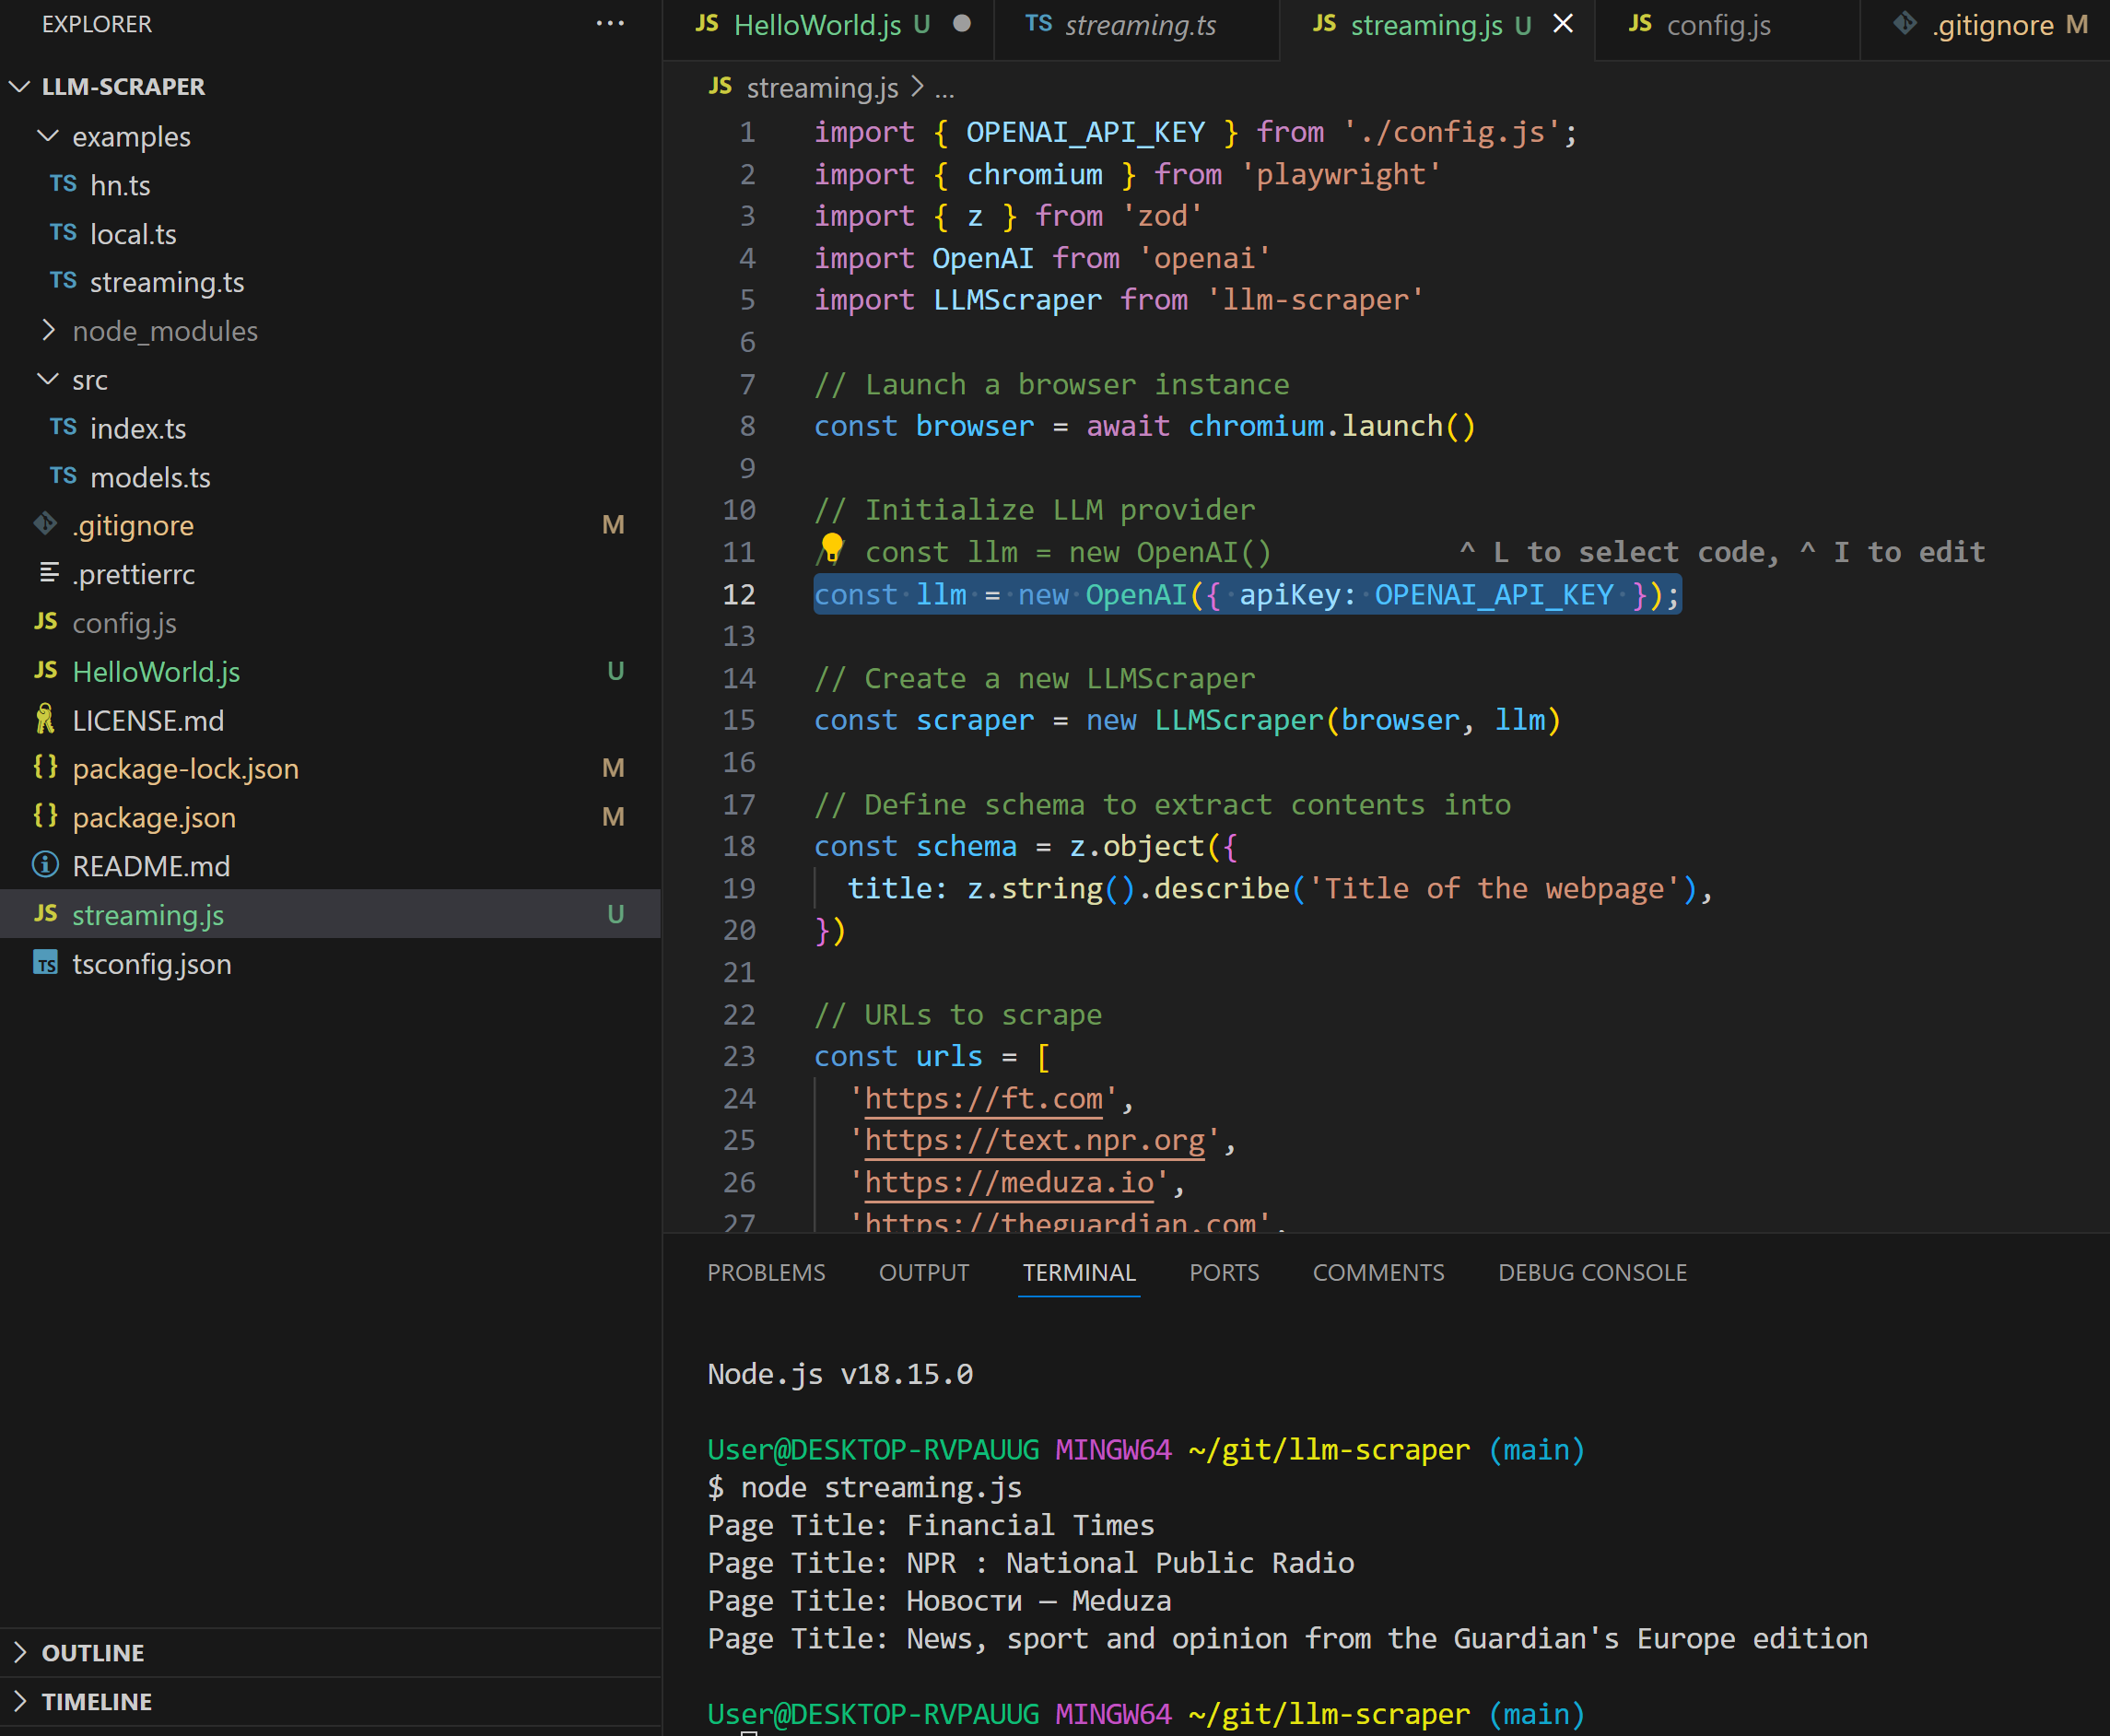Click the braces icon beside package.json

click(45, 816)
